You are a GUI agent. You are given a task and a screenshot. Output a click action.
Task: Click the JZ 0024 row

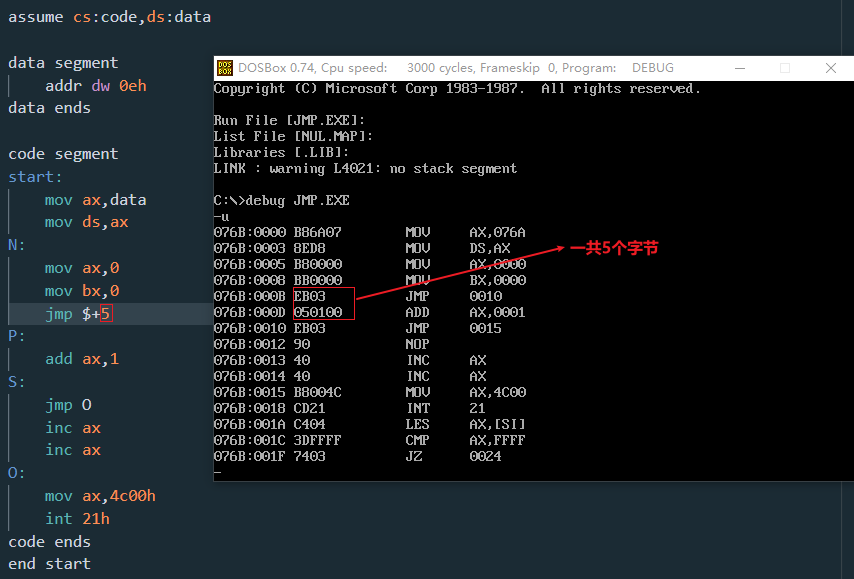click(x=358, y=456)
